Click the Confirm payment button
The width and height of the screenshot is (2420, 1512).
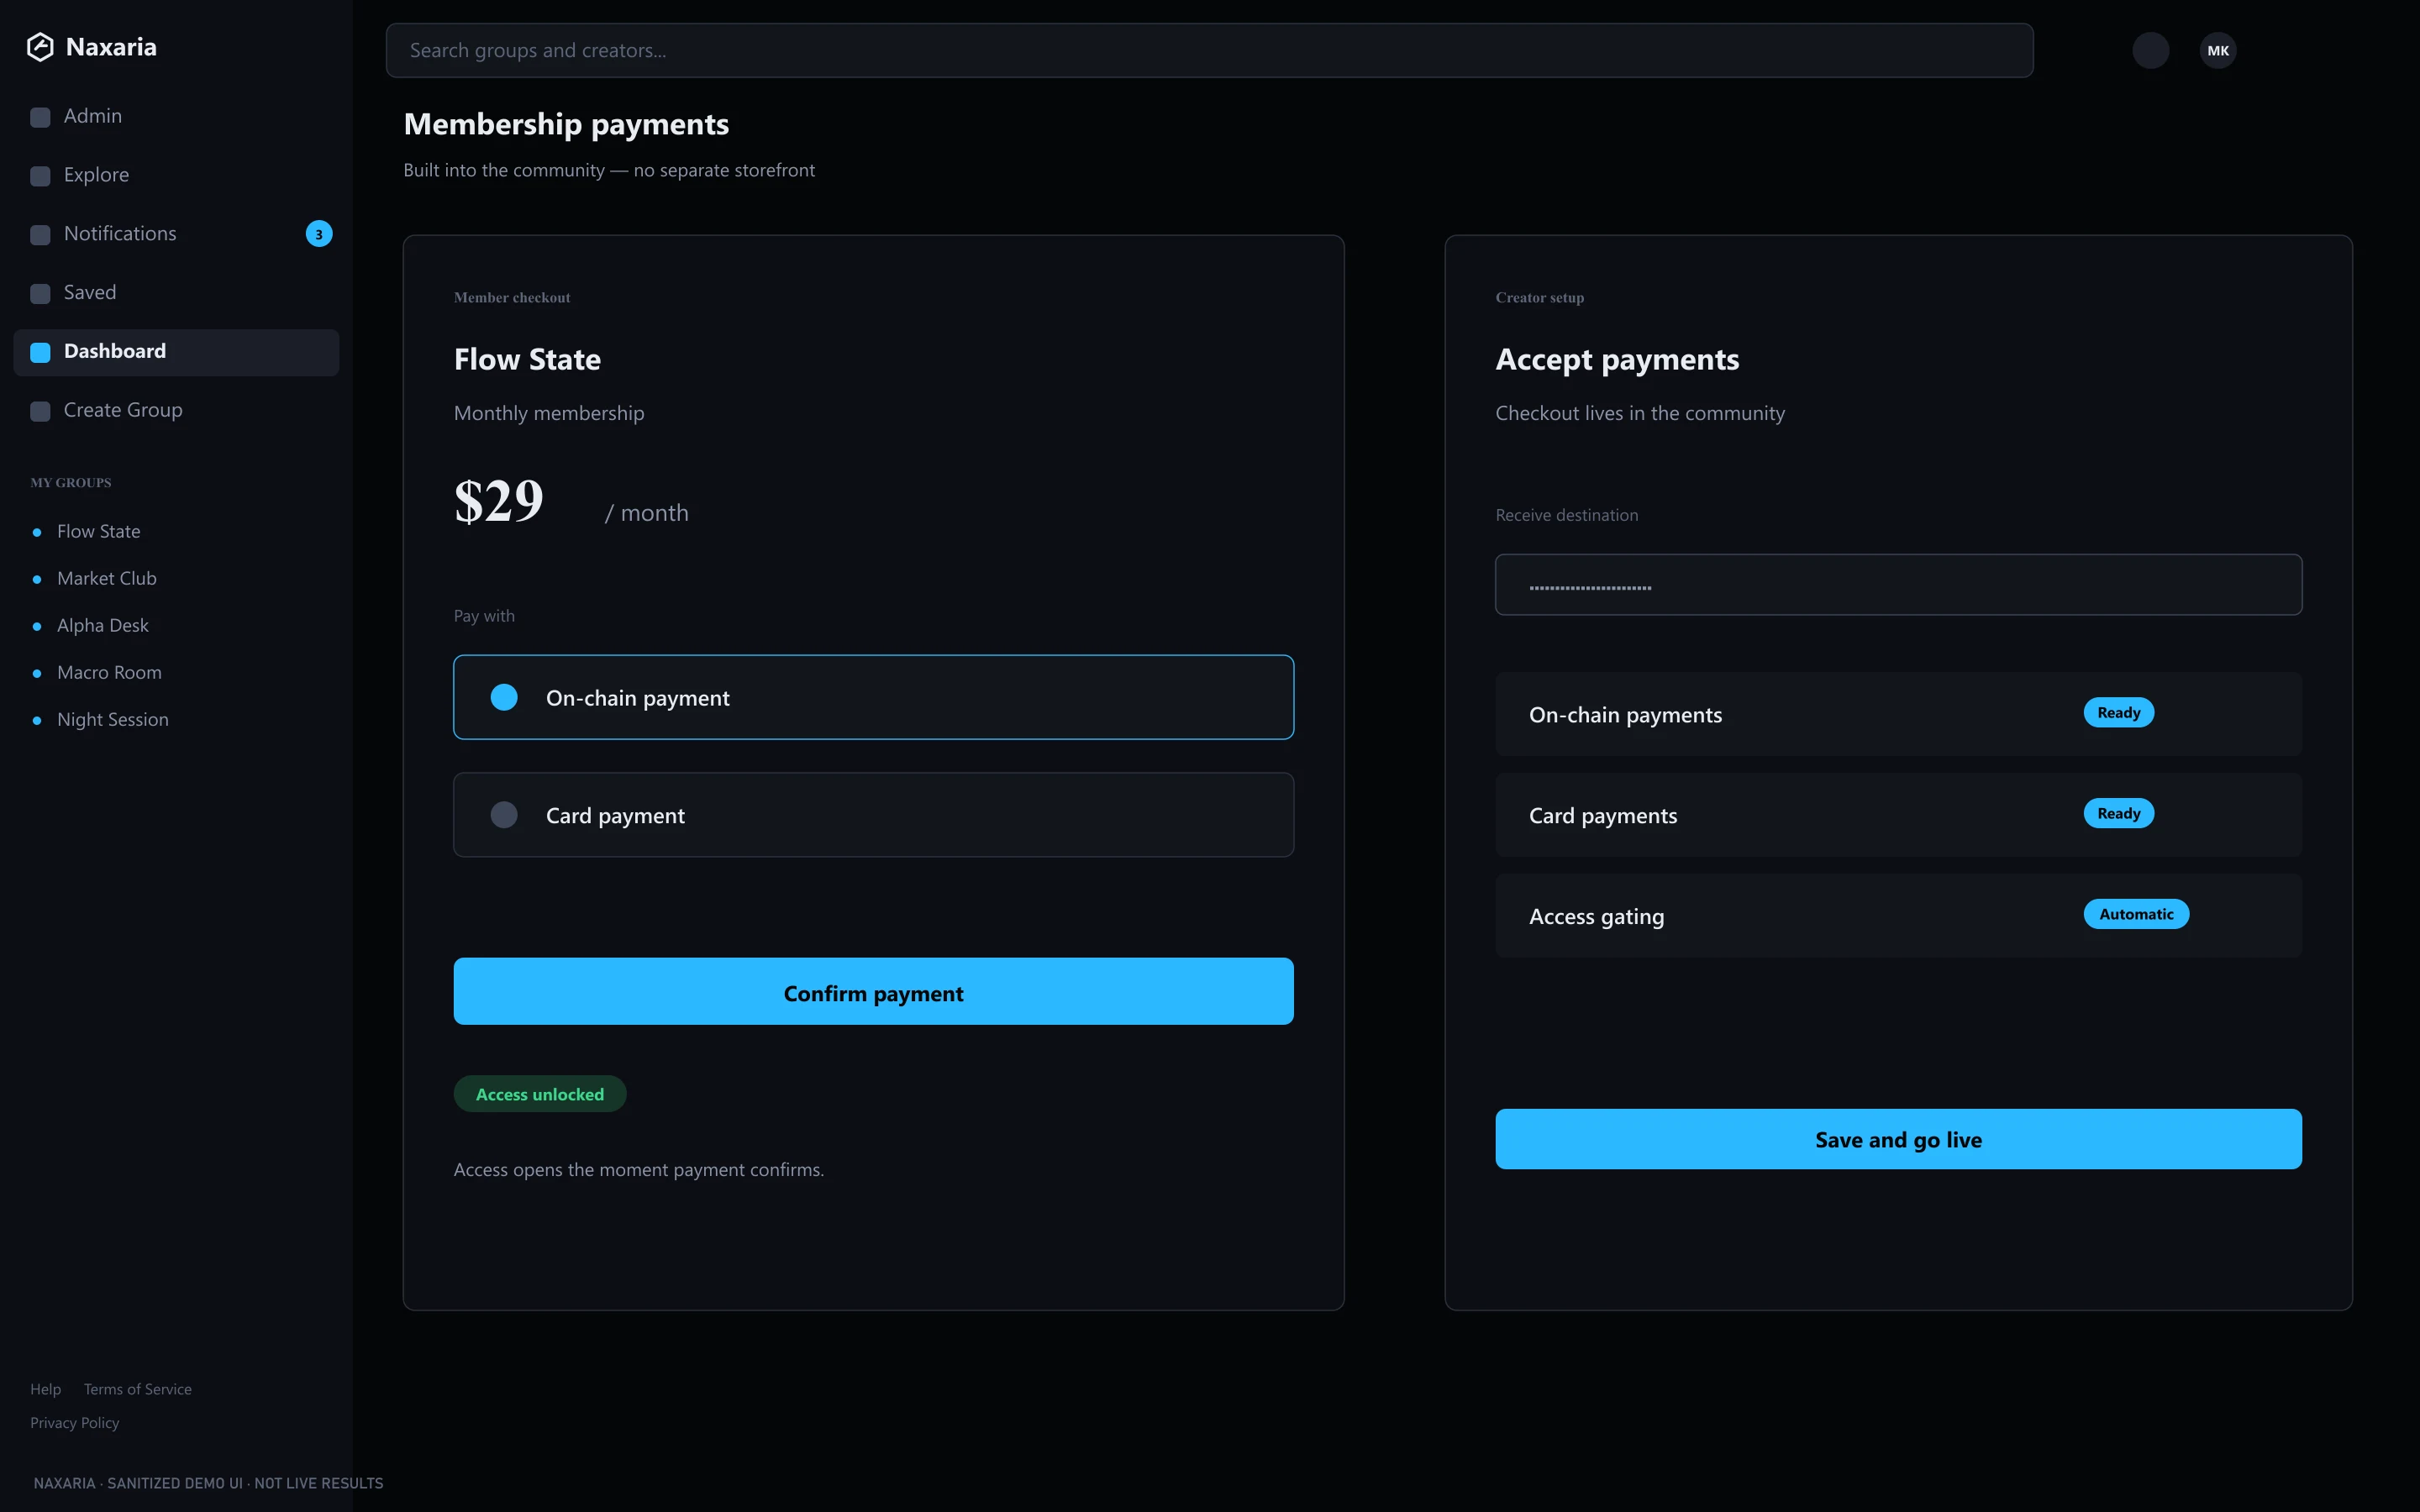pyautogui.click(x=873, y=991)
